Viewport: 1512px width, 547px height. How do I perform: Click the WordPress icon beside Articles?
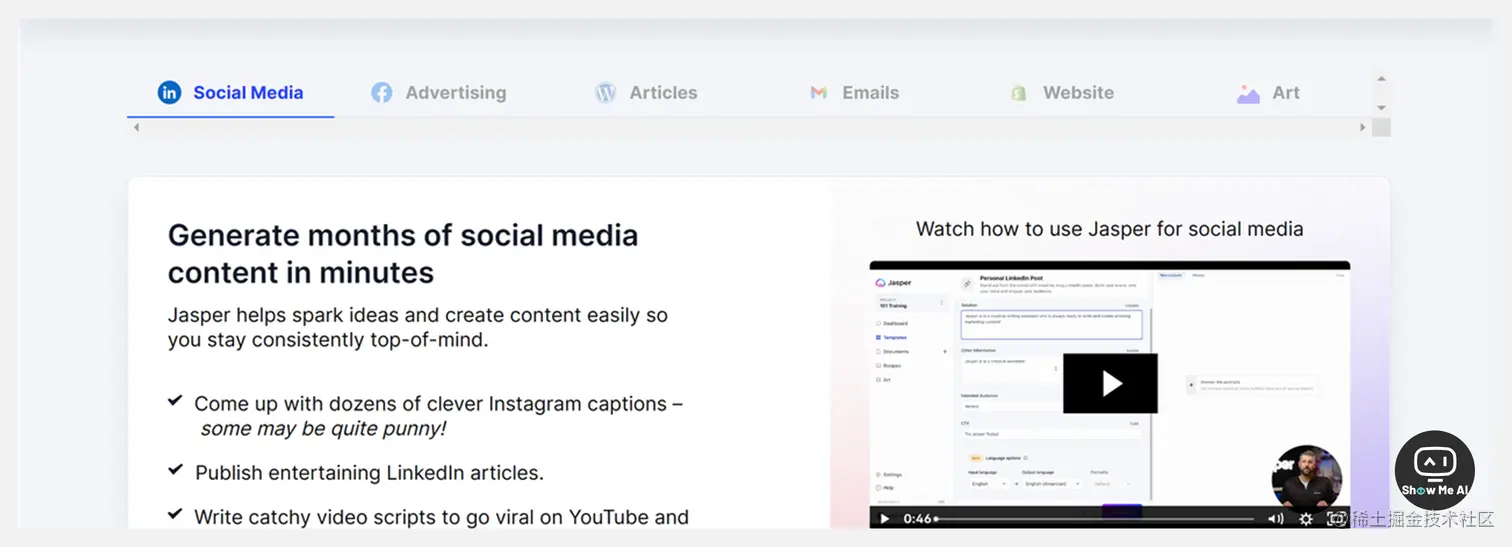pyautogui.click(x=605, y=93)
